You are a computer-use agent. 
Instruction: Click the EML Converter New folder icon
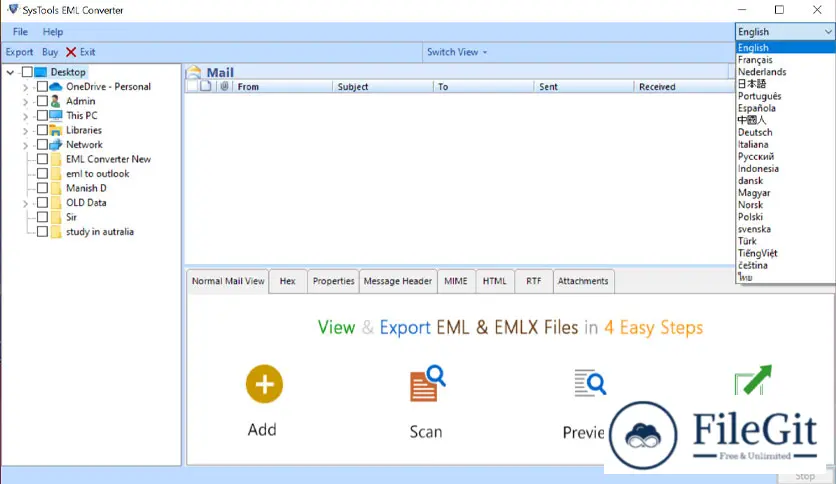point(56,159)
